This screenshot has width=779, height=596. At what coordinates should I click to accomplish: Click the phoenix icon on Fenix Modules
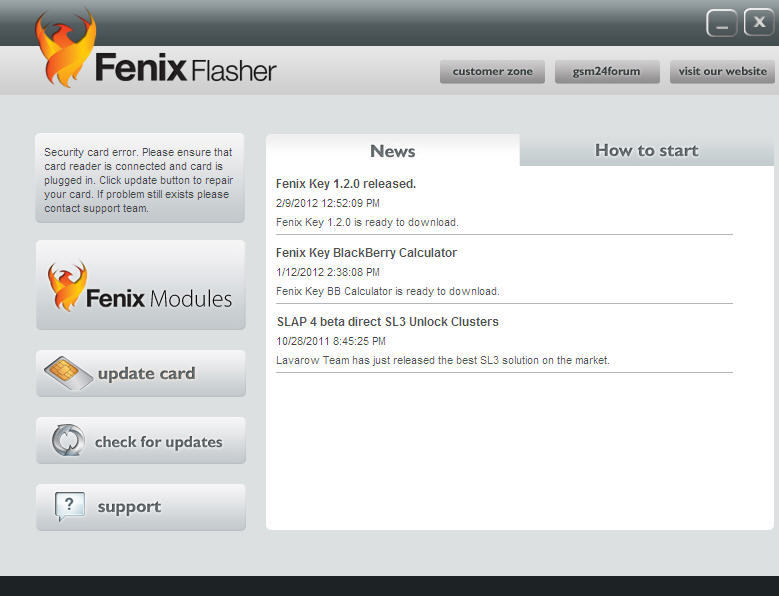coord(67,287)
